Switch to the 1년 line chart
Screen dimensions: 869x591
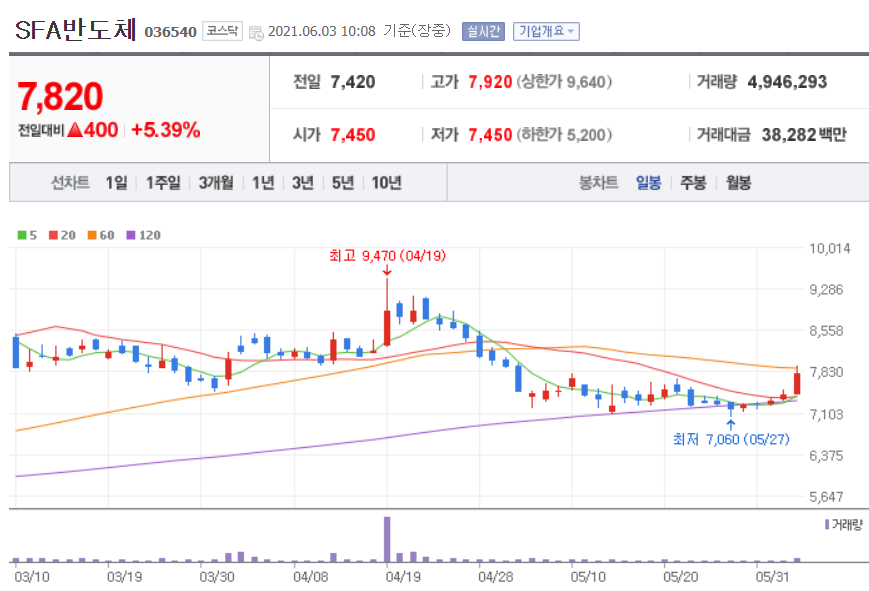(x=263, y=182)
